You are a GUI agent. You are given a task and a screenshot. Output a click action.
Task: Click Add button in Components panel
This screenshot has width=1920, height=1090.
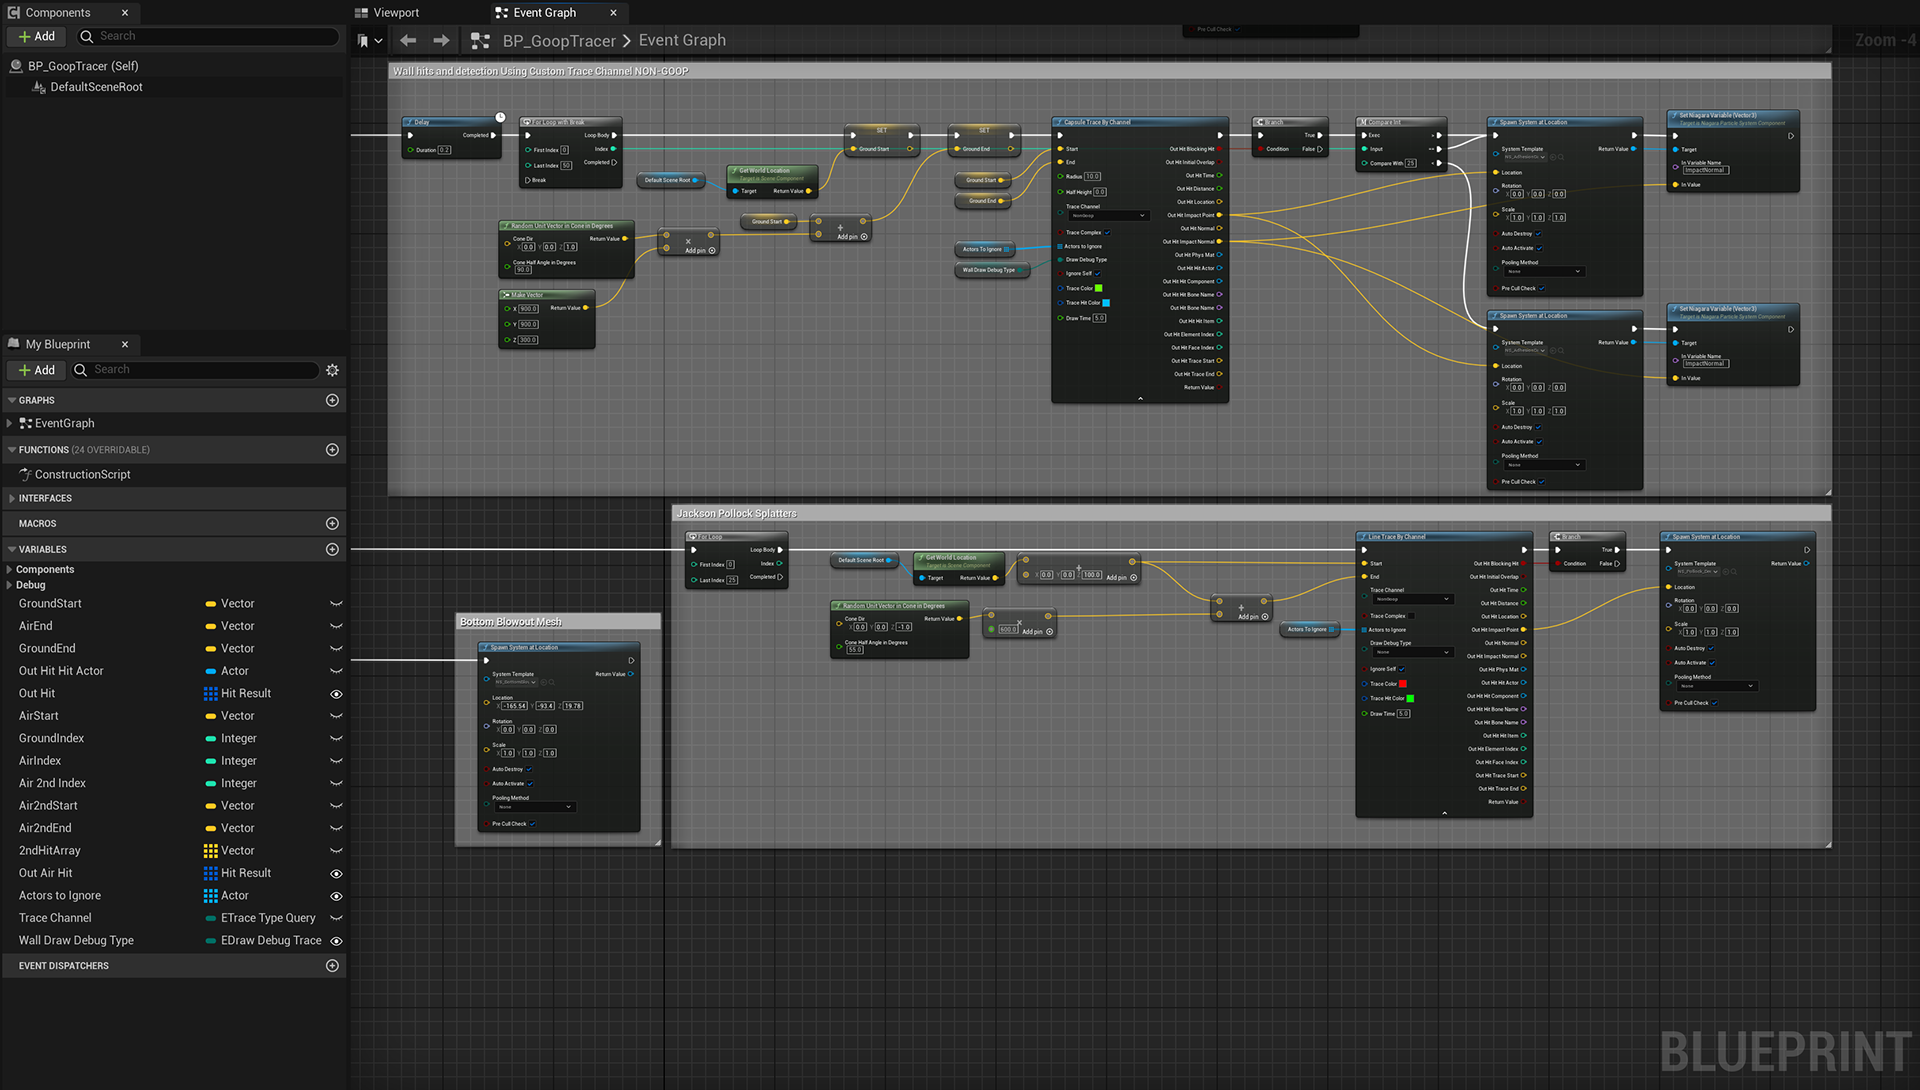pyautogui.click(x=37, y=36)
